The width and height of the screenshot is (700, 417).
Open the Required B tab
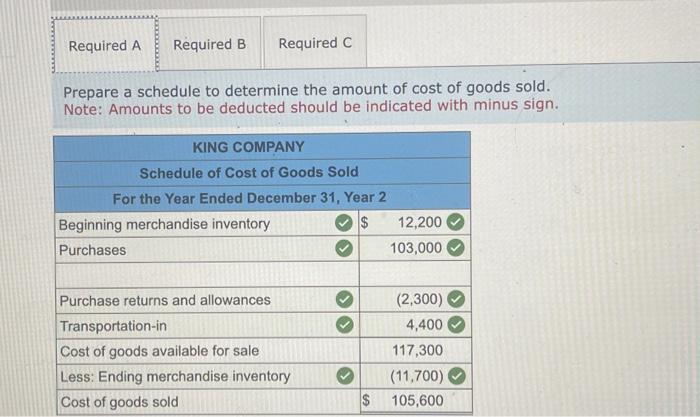(x=209, y=44)
